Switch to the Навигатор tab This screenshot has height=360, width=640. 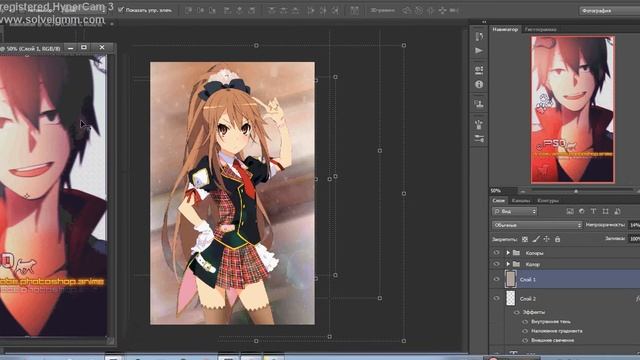[x=505, y=29]
